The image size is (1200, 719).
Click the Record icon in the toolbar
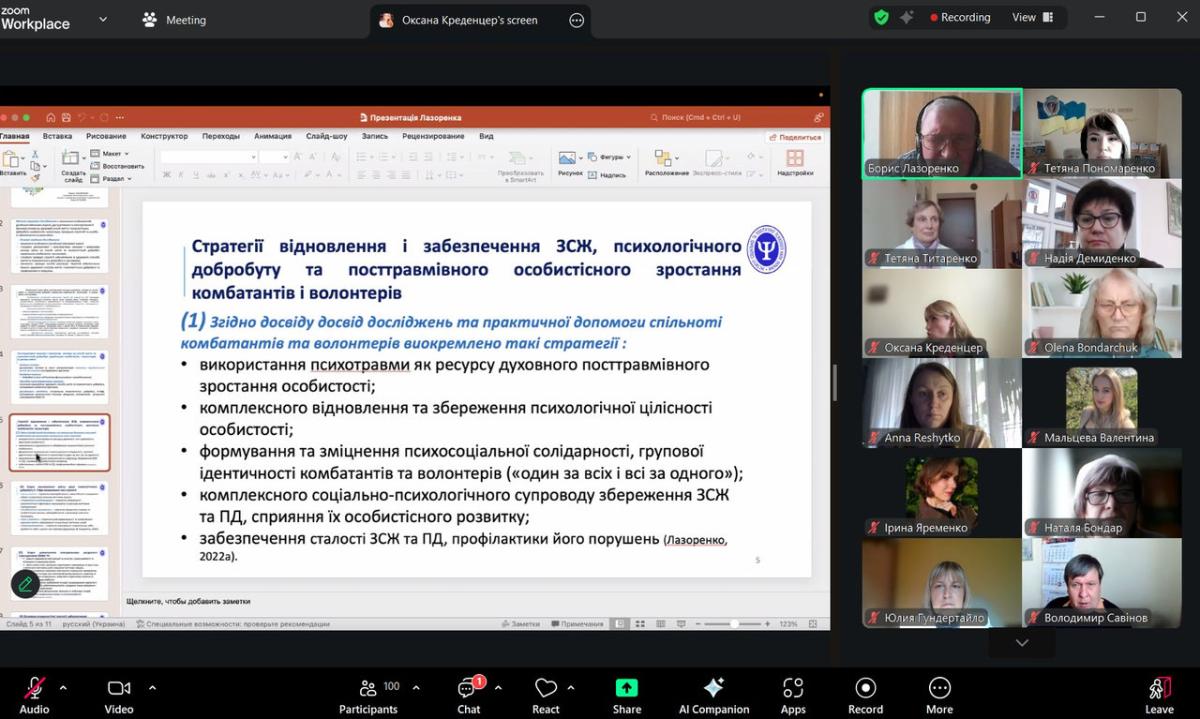pyautogui.click(x=865, y=688)
